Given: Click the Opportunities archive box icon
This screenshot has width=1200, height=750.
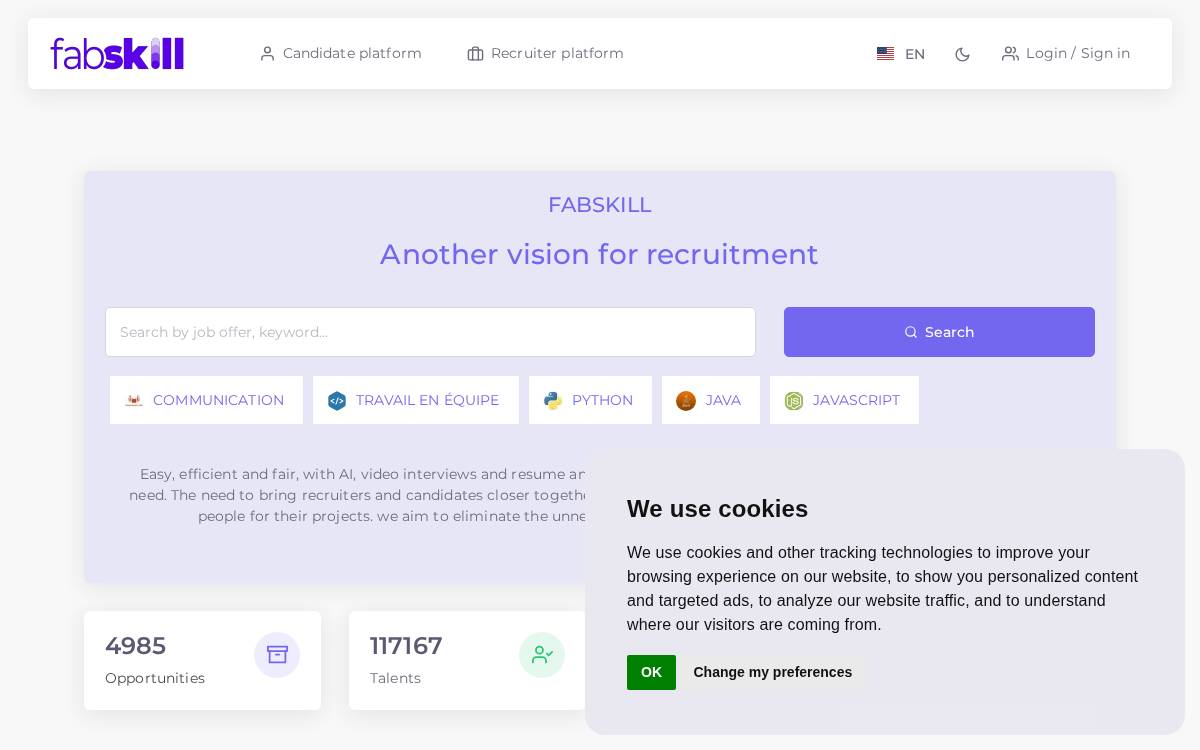Looking at the screenshot, I should pyautogui.click(x=277, y=655).
